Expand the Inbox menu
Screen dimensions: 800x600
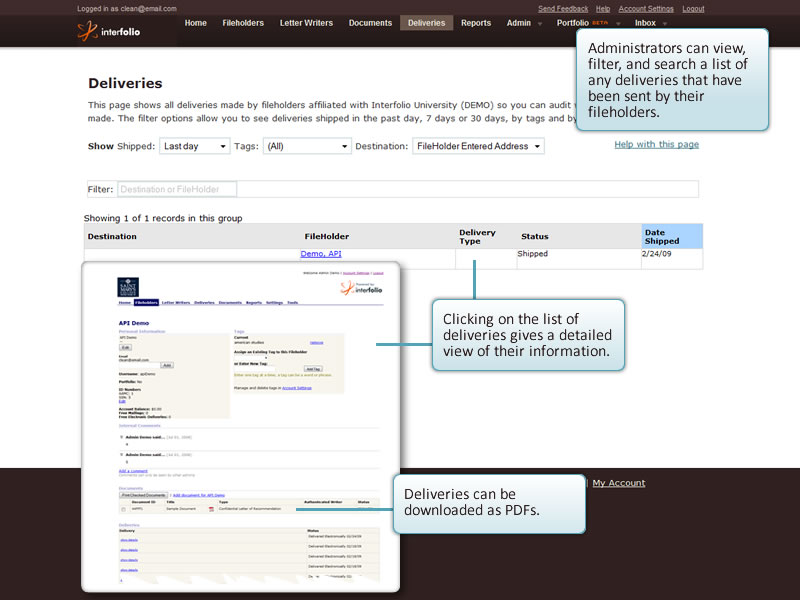pyautogui.click(x=651, y=23)
